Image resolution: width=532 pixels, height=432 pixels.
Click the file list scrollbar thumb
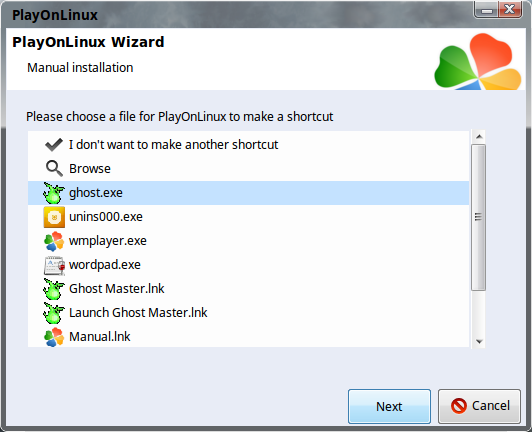pos(478,217)
